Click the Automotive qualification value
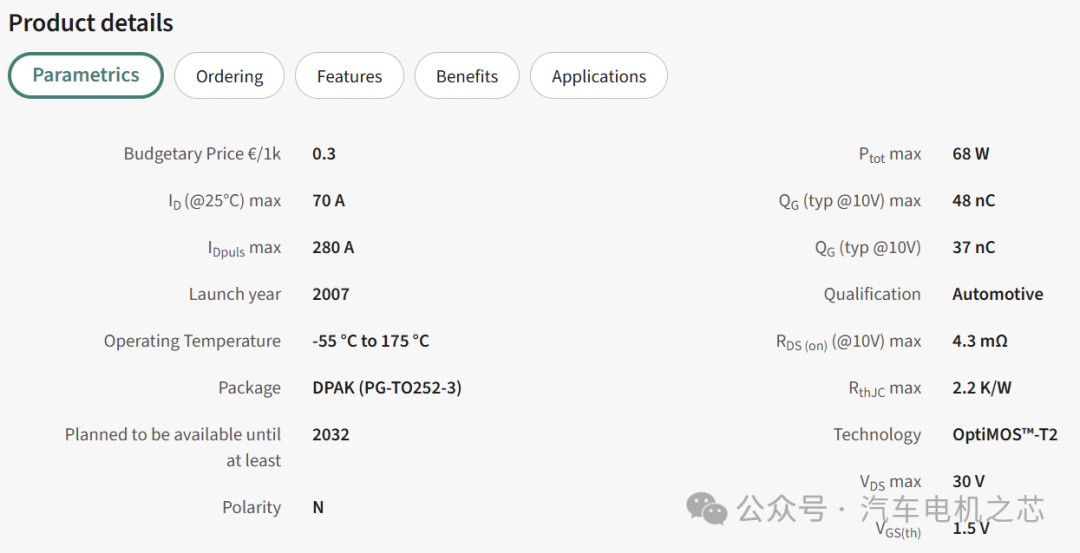Screen dimensions: 1080x553 tap(997, 294)
